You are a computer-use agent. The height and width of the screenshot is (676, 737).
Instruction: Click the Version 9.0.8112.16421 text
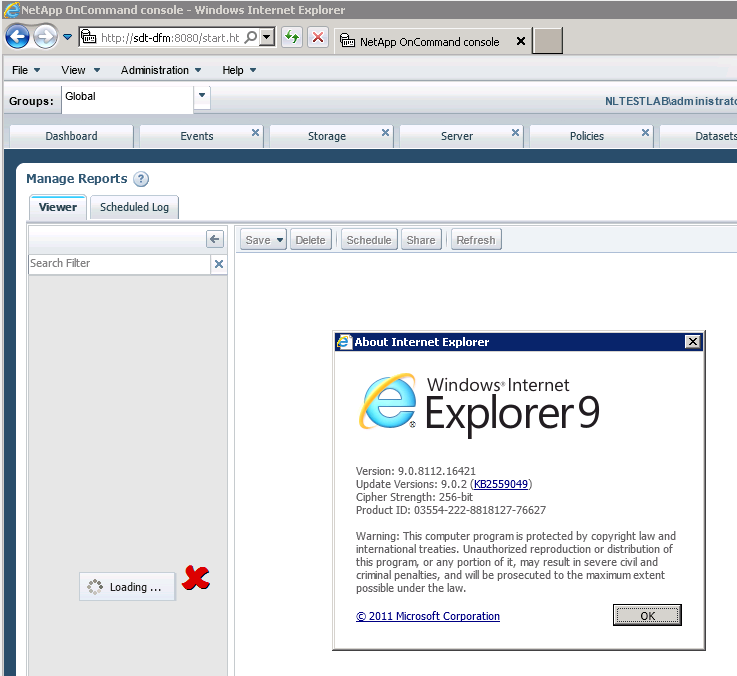point(416,471)
